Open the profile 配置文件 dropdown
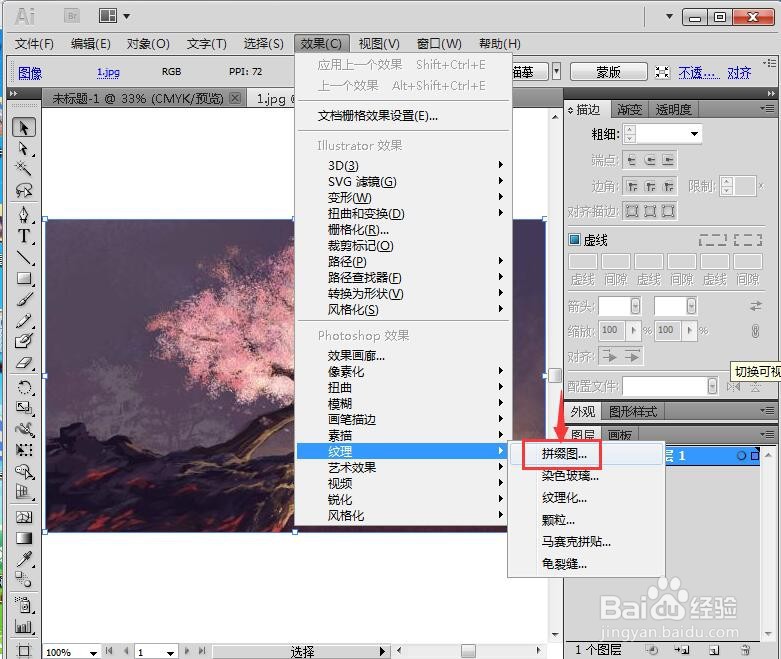Viewport: 781px width, 659px height. (713, 386)
